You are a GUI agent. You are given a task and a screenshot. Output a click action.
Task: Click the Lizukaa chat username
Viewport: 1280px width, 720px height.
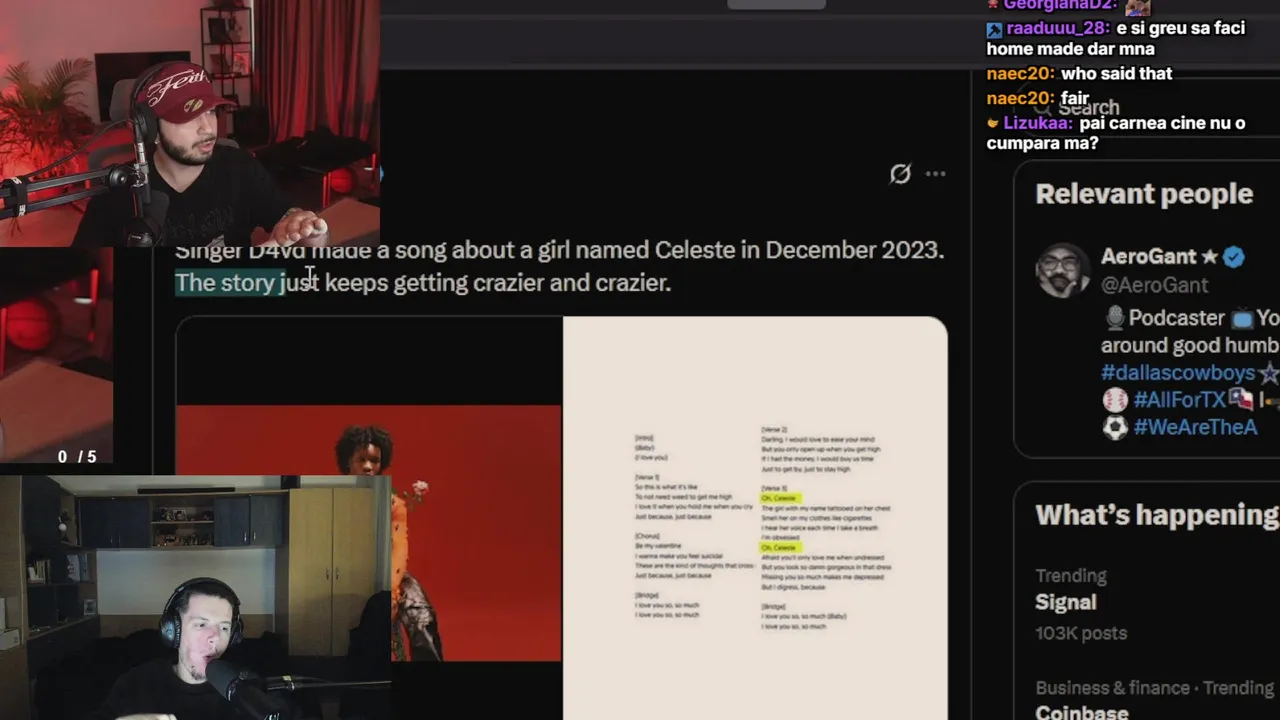[1036, 123]
